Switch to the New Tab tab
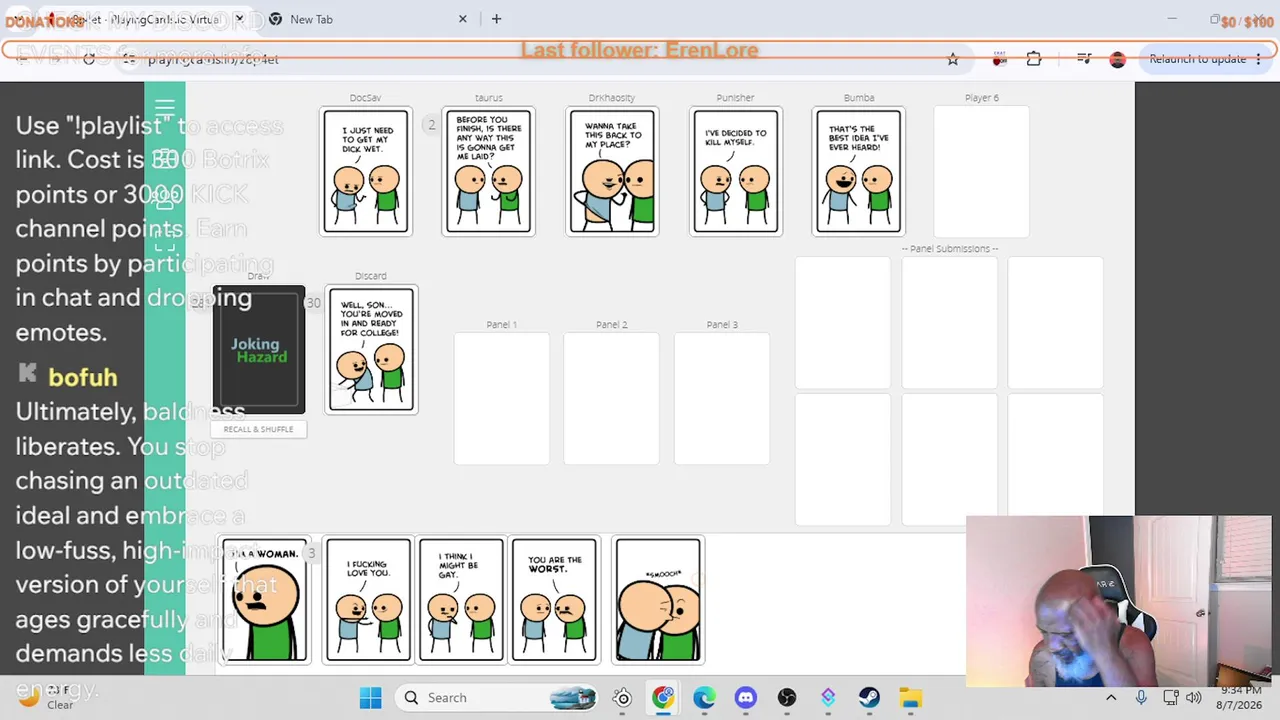 368,19
